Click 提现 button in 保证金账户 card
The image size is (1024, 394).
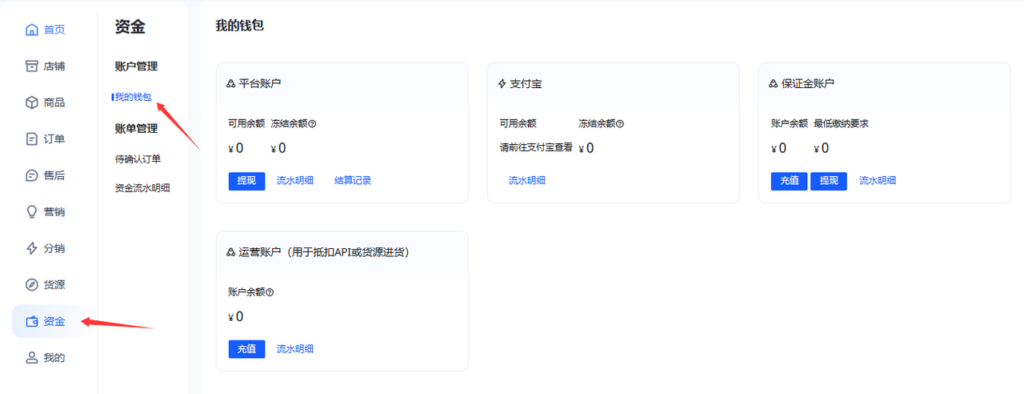pos(829,181)
